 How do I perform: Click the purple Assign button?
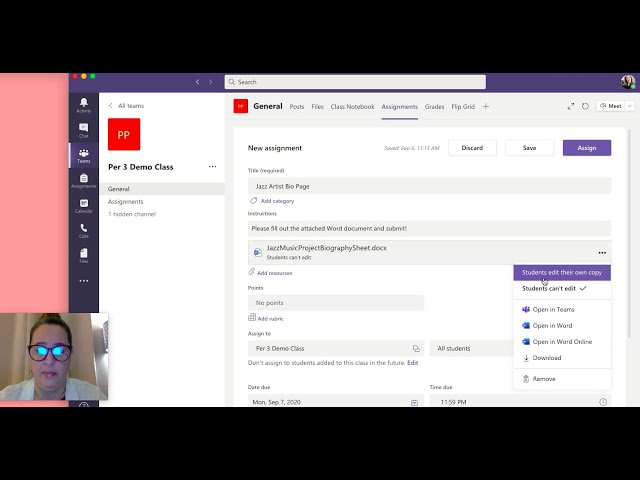[587, 148]
